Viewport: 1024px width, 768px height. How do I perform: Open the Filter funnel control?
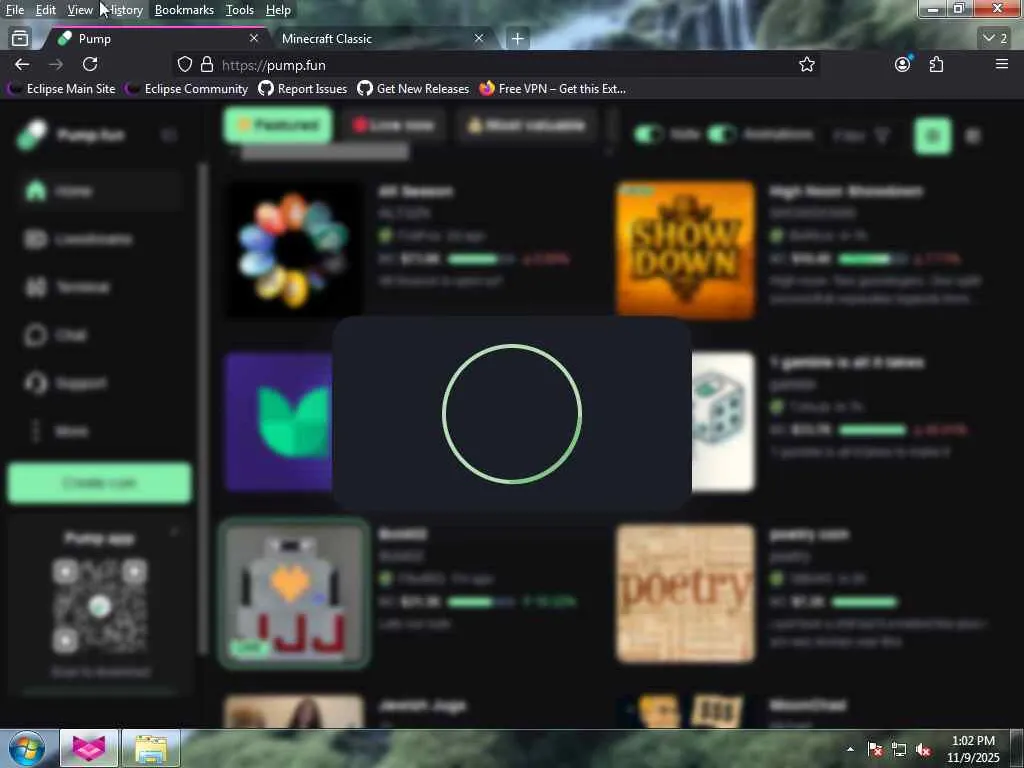click(861, 135)
